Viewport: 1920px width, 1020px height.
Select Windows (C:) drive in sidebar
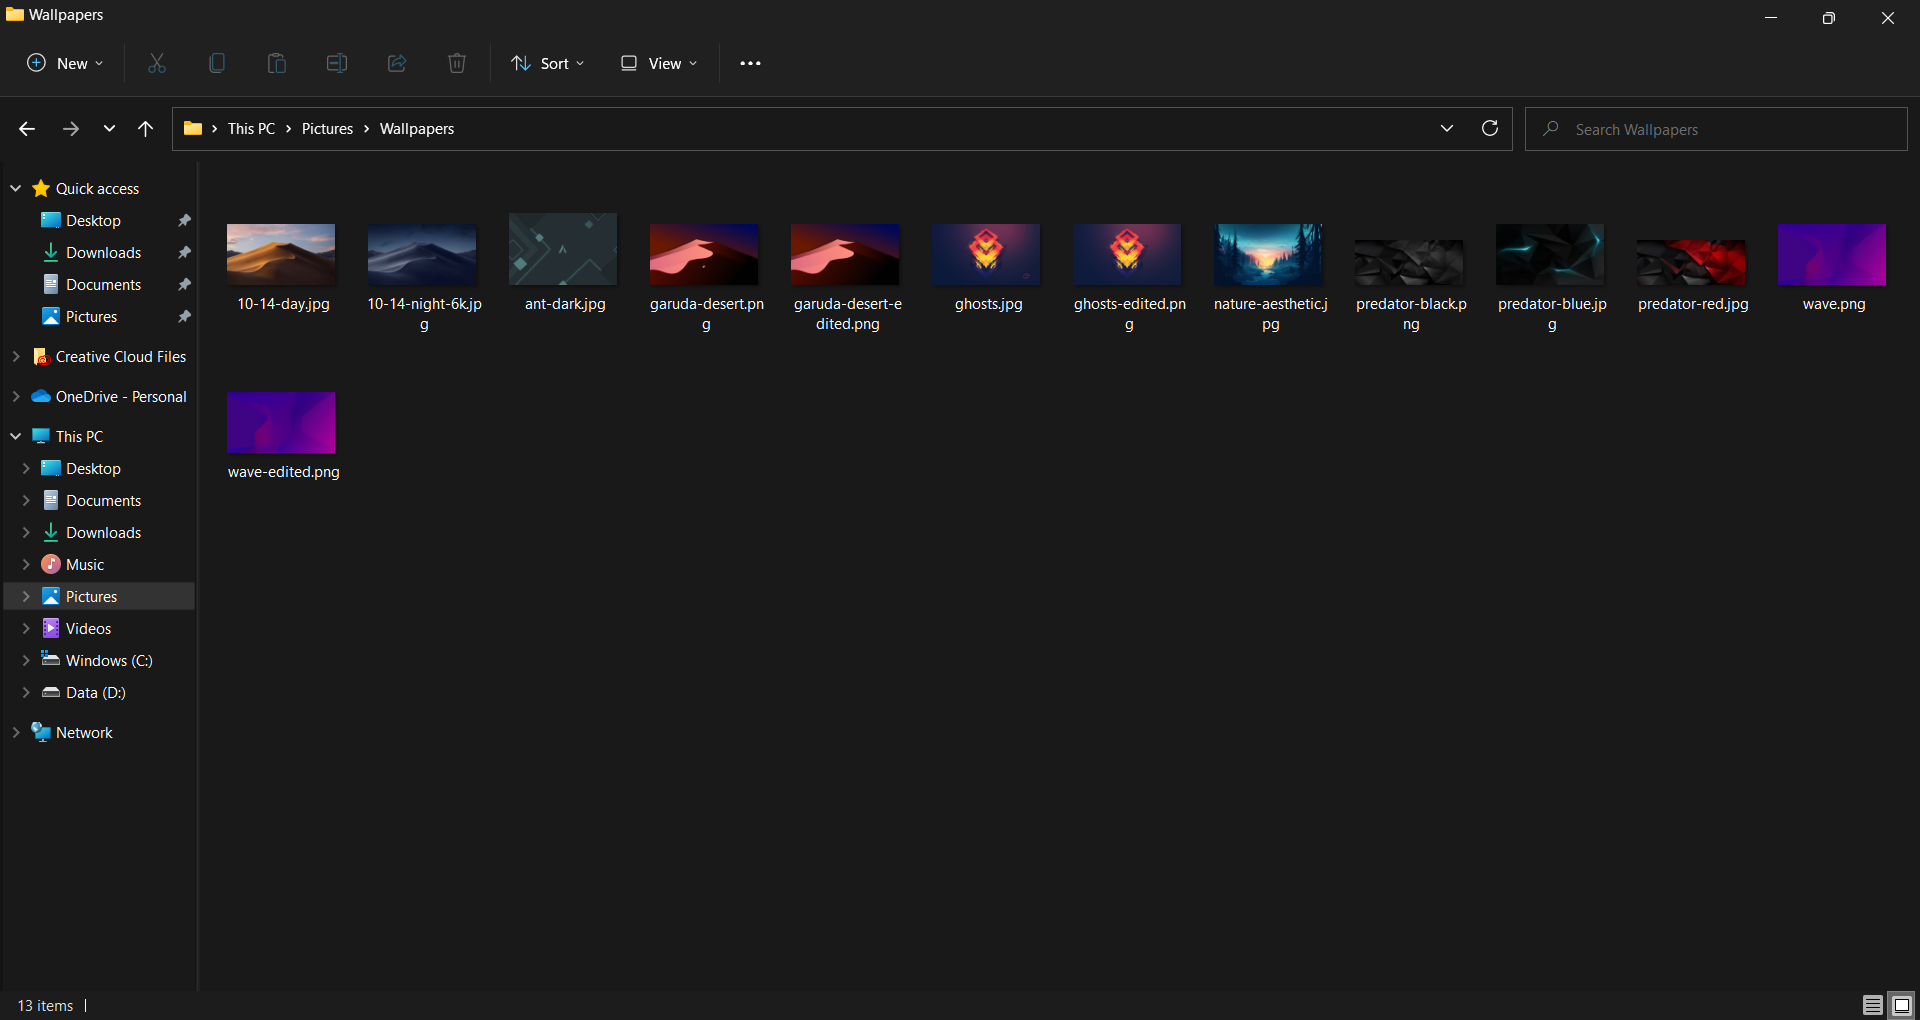coord(108,660)
